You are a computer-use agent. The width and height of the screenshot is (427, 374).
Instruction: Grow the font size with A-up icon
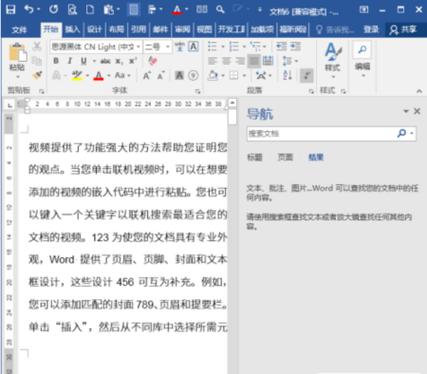147,76
